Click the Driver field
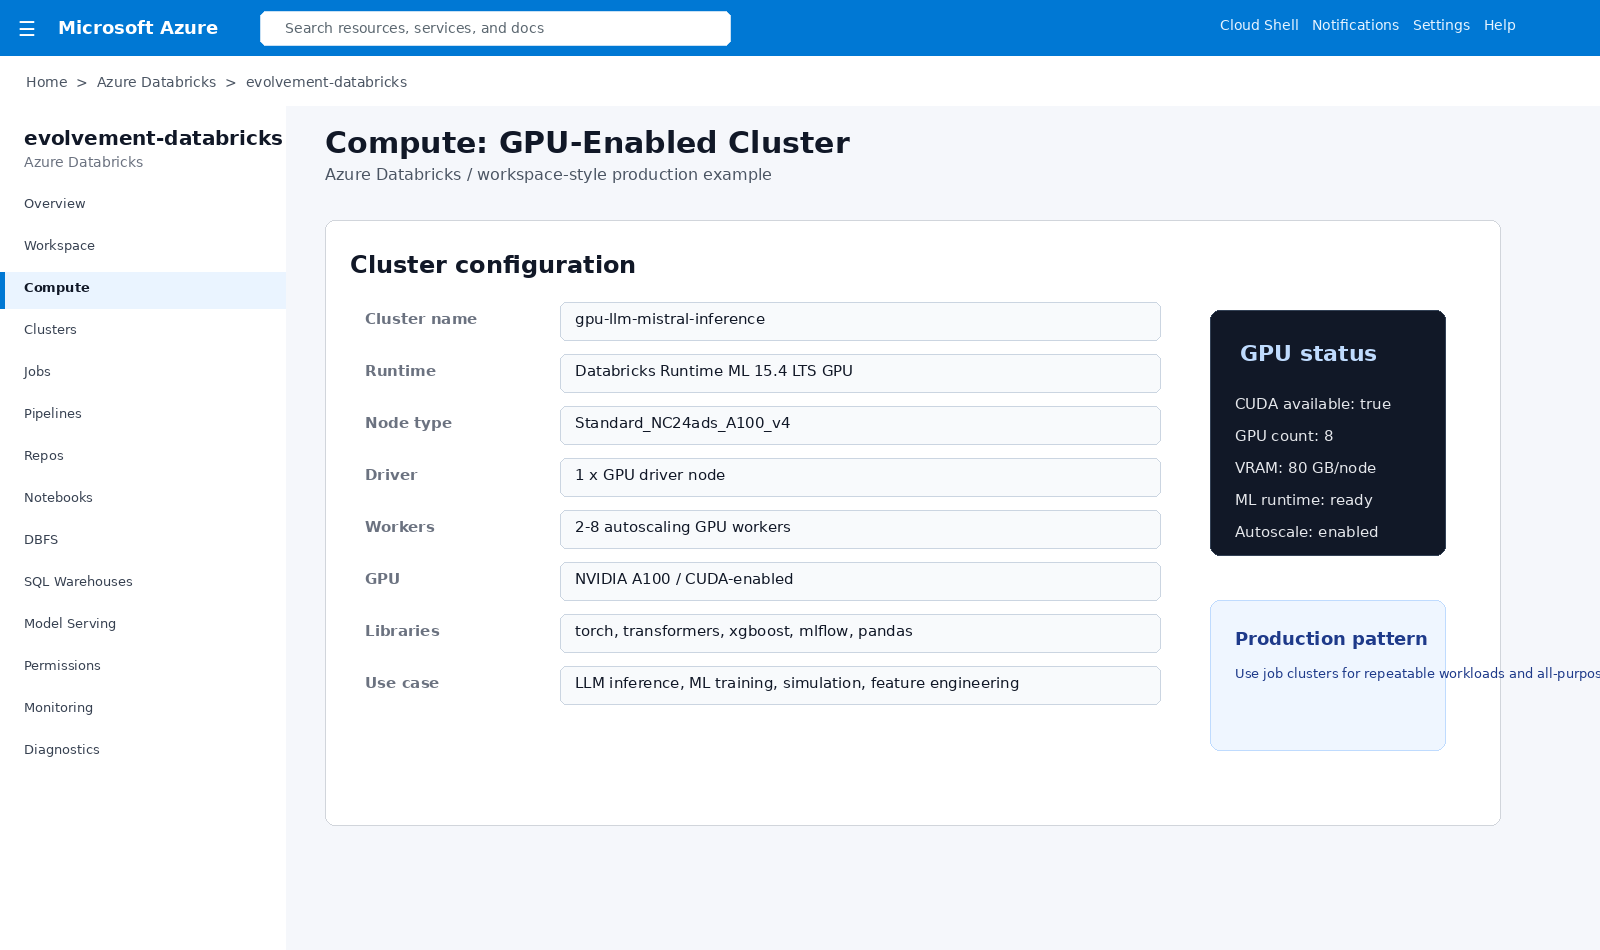 [x=860, y=477]
